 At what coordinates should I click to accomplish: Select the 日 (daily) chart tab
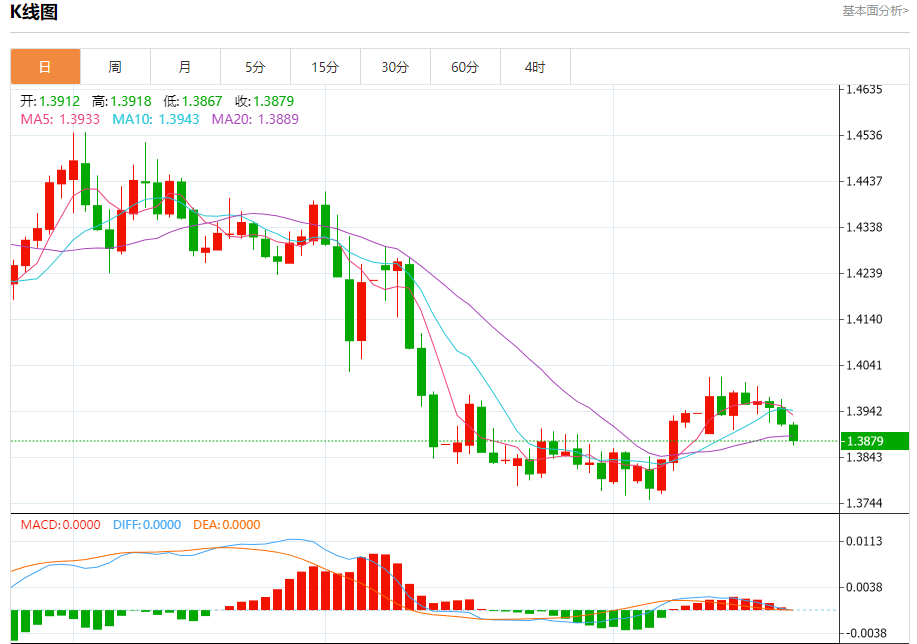pyautogui.click(x=46, y=67)
